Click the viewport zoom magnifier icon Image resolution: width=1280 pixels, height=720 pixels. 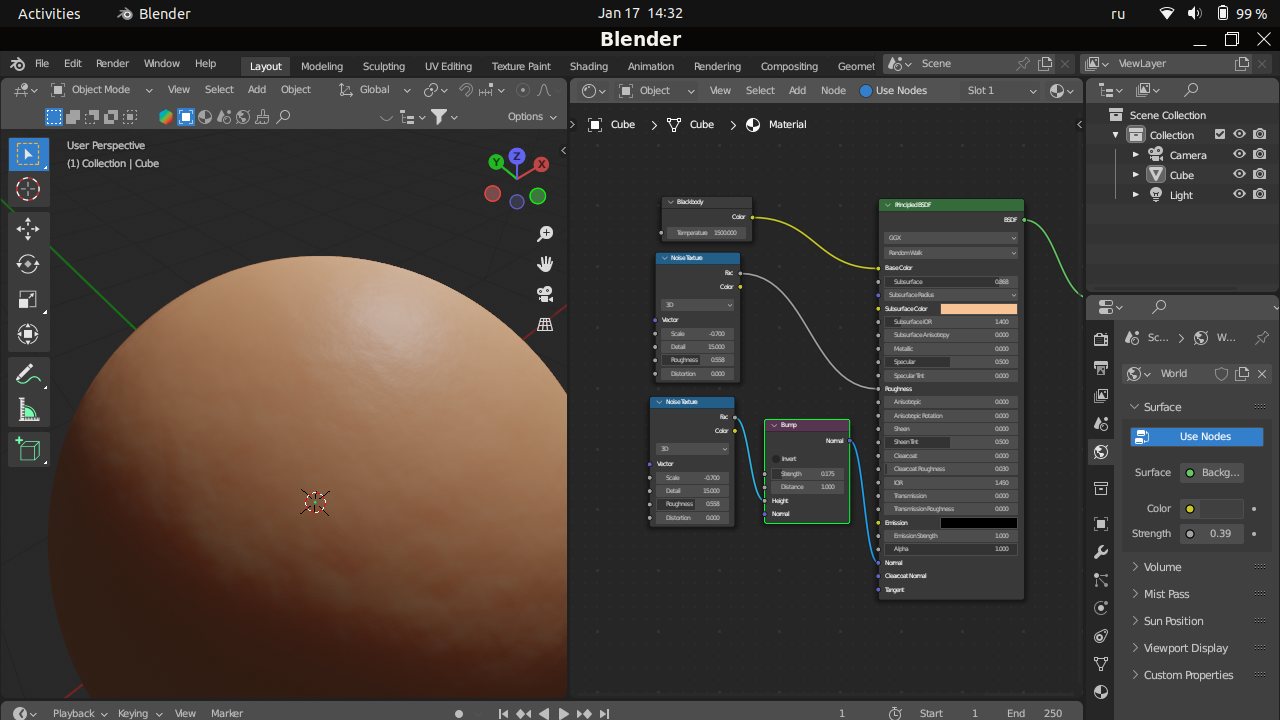pyautogui.click(x=545, y=234)
